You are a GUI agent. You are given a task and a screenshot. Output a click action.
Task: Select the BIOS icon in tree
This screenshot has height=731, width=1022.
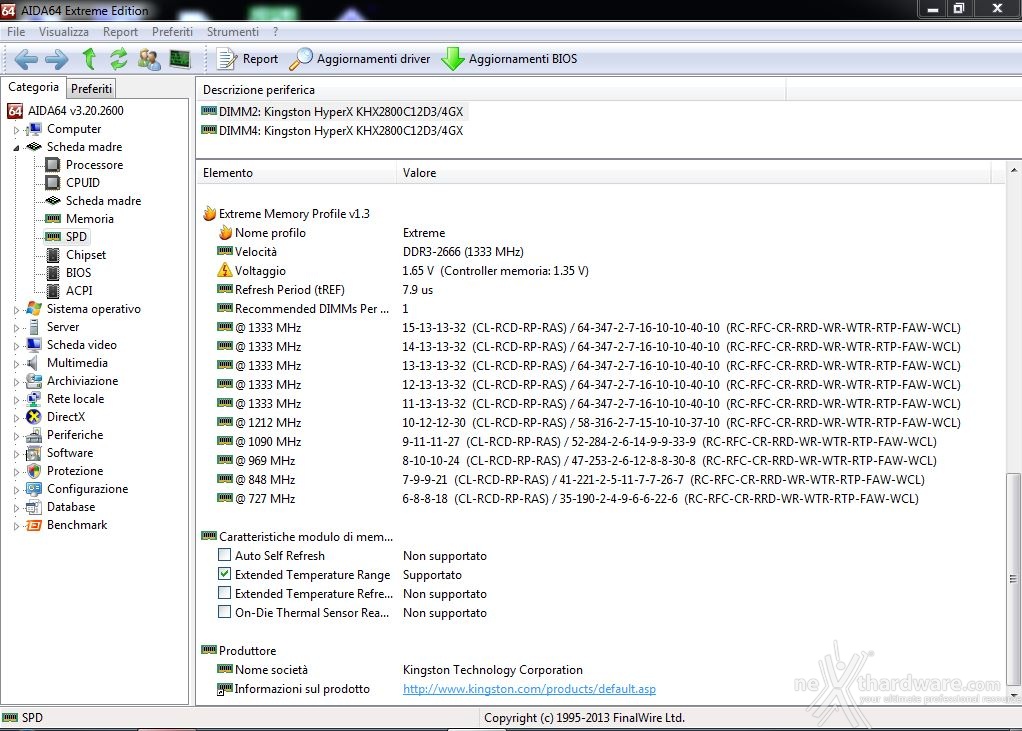pyautogui.click(x=53, y=272)
